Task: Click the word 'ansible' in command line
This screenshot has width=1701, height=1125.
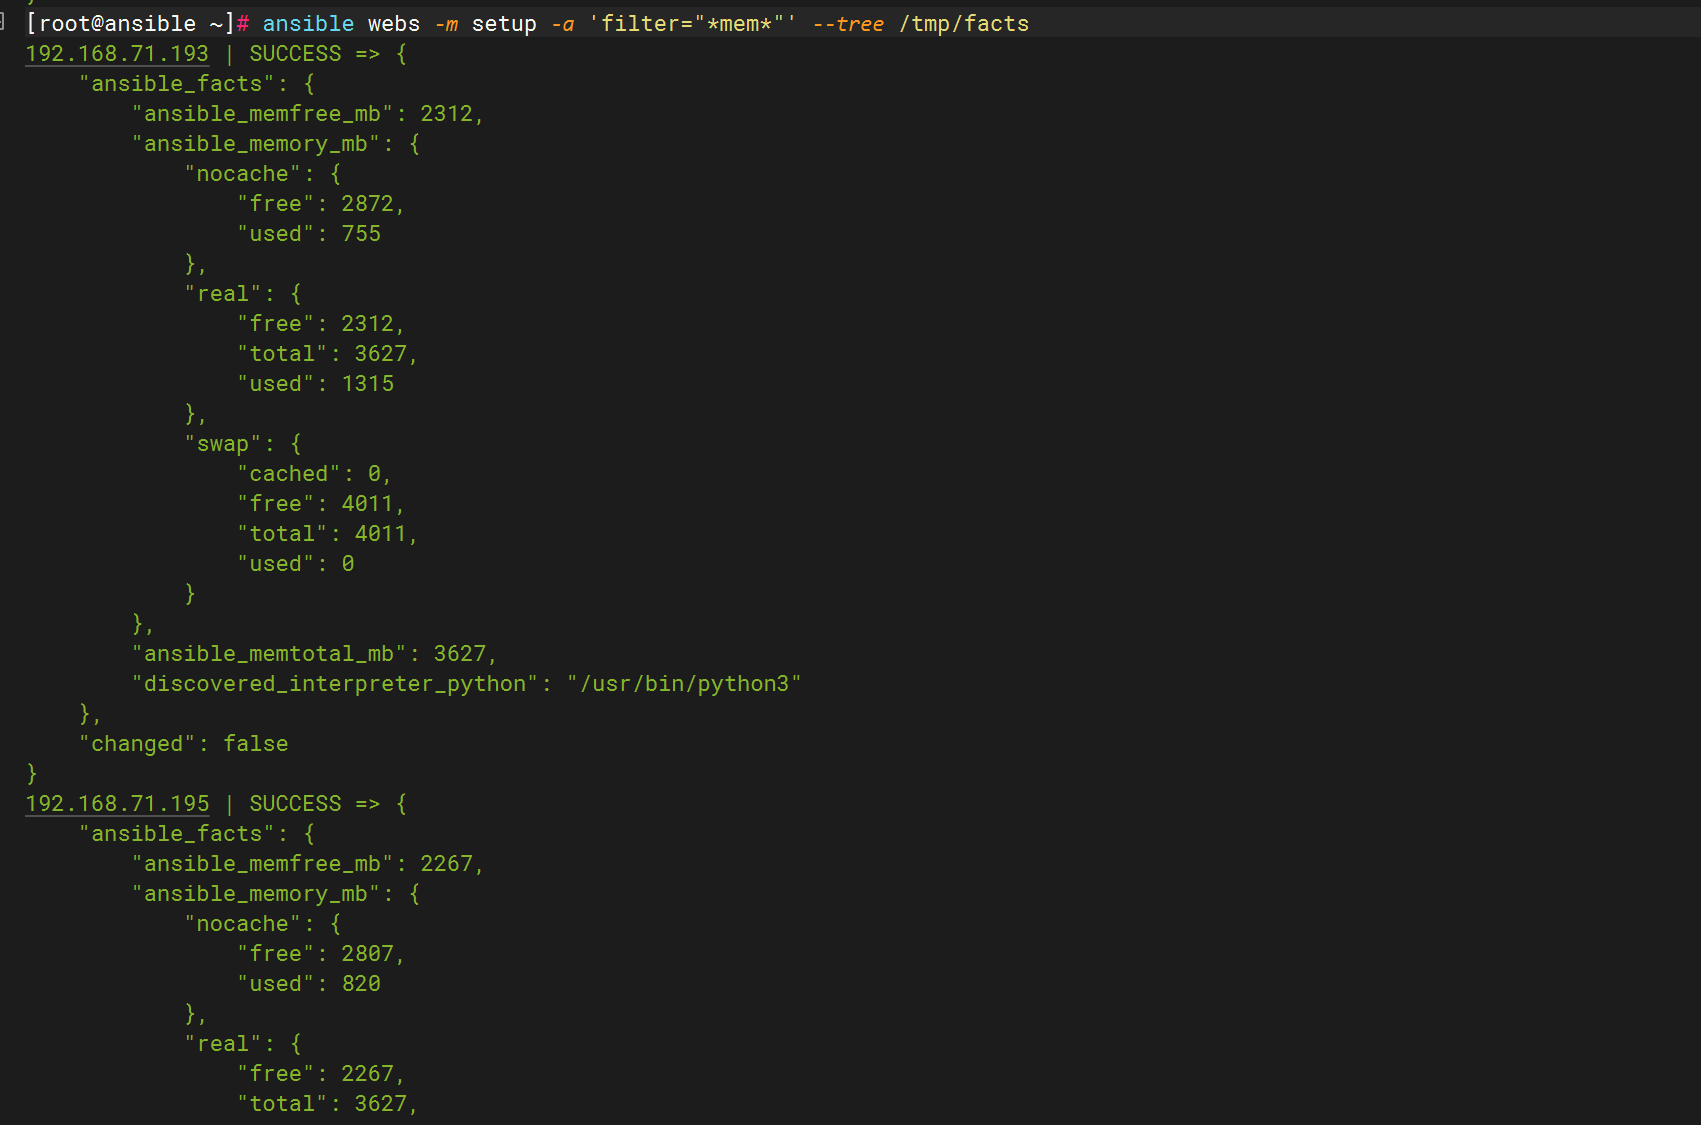Action: pos(308,24)
